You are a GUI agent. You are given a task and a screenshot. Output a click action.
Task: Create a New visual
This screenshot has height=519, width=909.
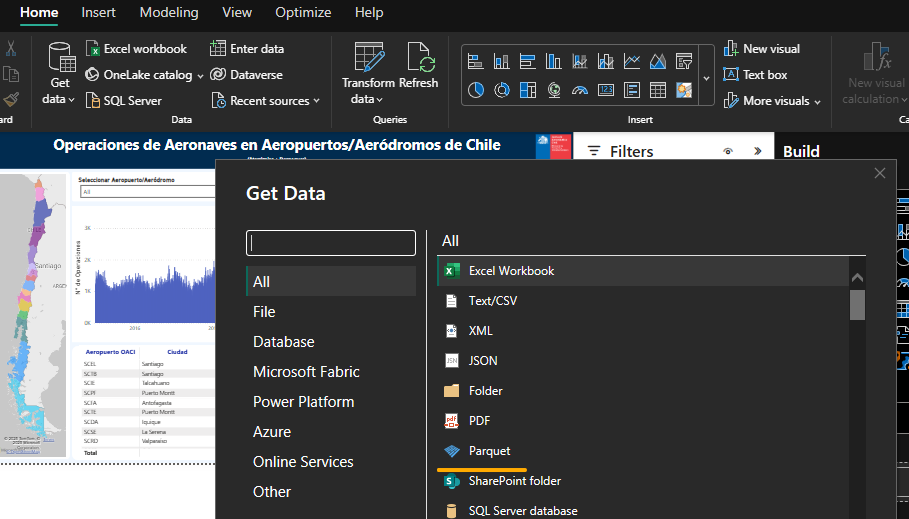pyautogui.click(x=762, y=49)
